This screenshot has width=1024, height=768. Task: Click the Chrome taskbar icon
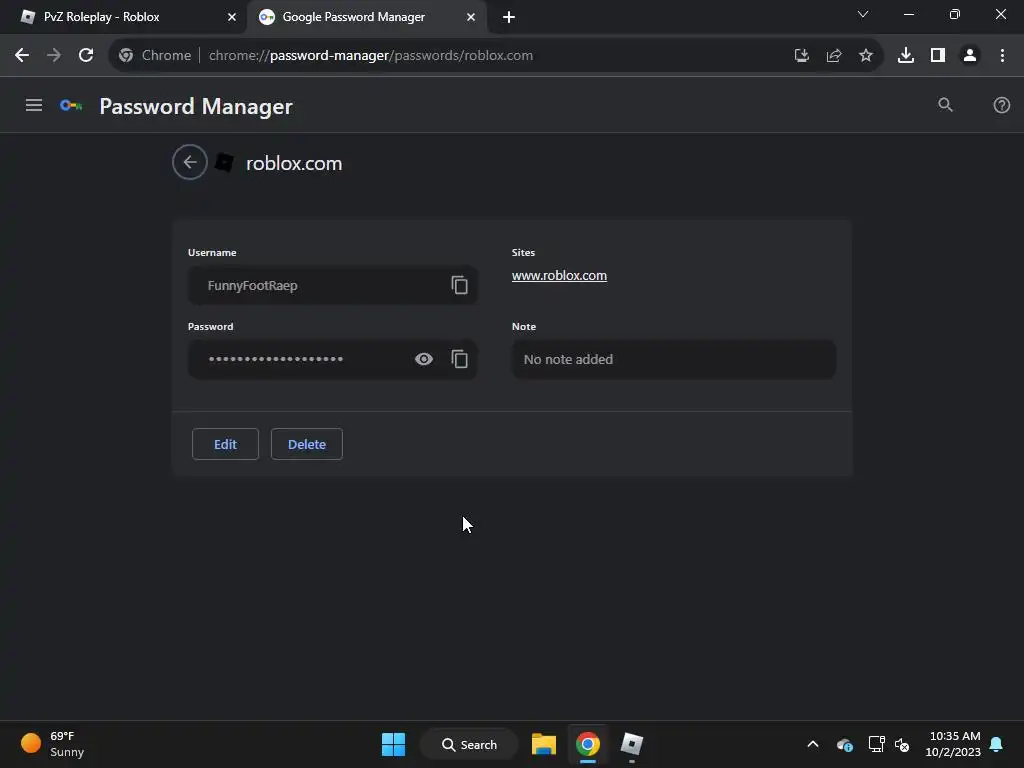point(588,744)
